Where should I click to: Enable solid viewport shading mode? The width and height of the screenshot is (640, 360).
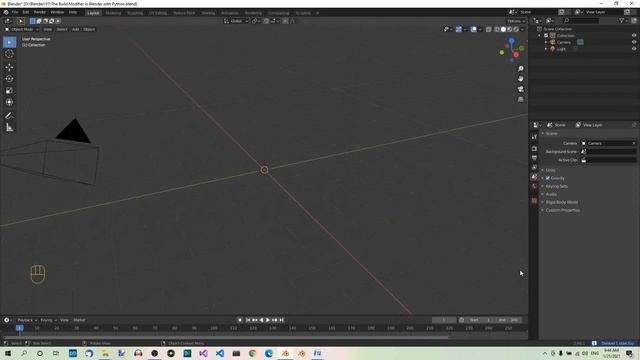coord(503,29)
